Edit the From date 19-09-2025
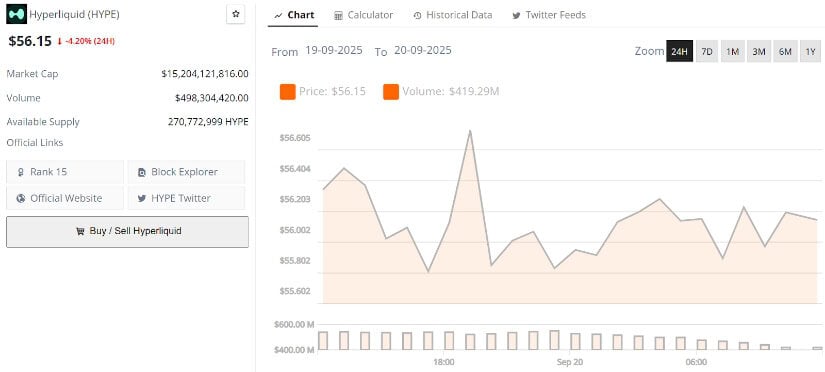The height and width of the screenshot is (372, 825). (334, 51)
